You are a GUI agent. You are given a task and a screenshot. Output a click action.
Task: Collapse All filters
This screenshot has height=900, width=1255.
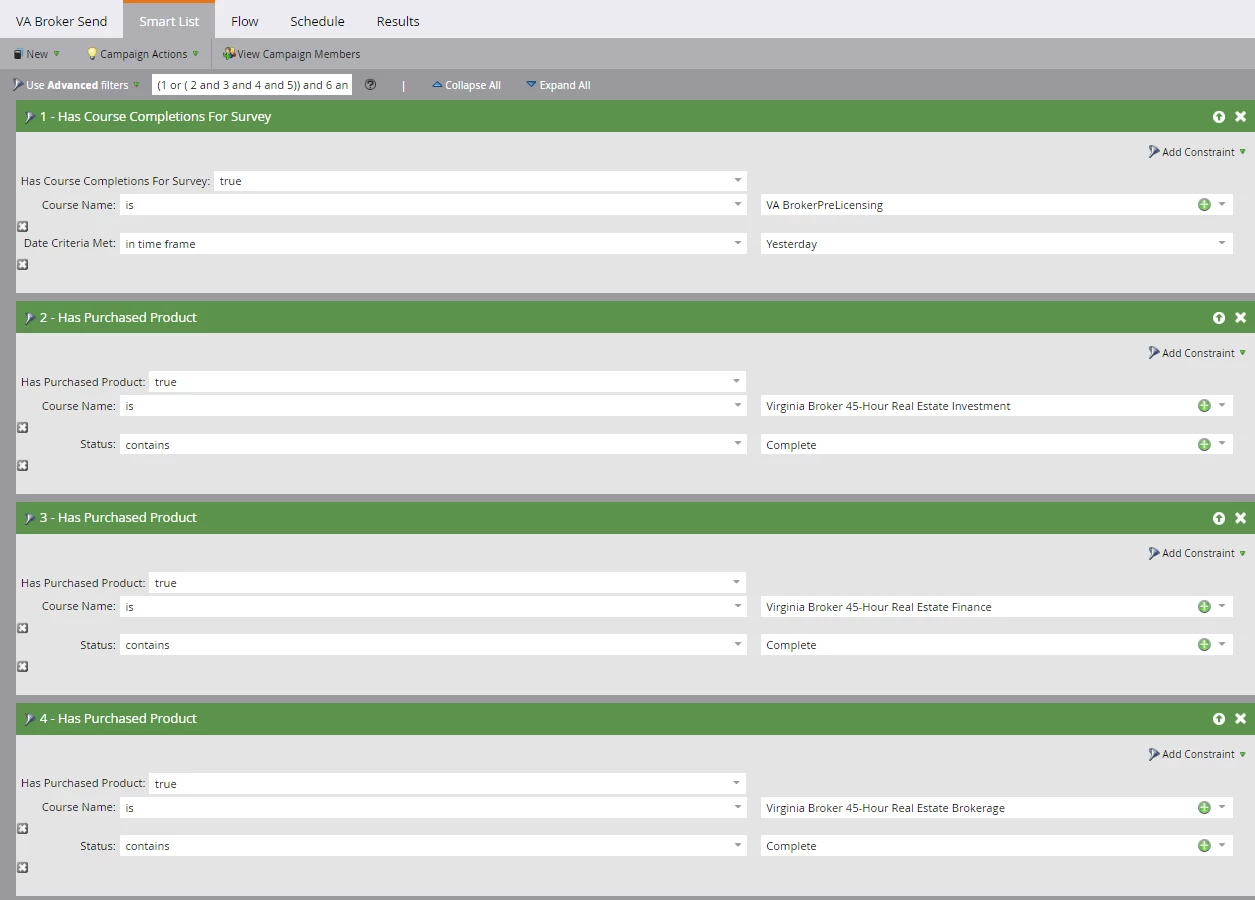[466, 85]
